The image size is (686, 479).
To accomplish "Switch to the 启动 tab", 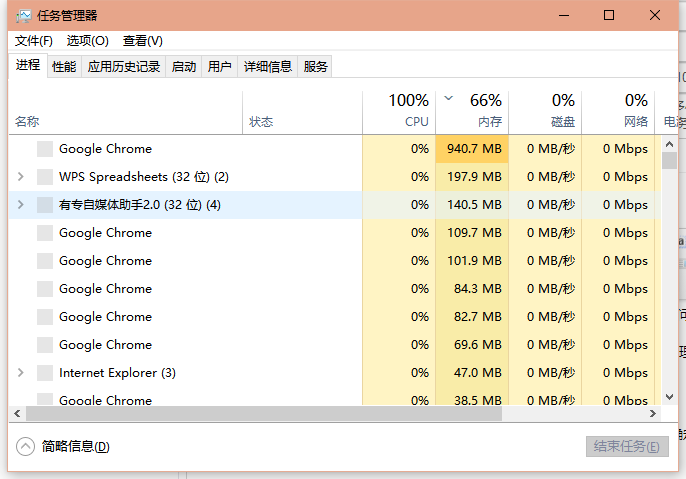I will pos(184,67).
